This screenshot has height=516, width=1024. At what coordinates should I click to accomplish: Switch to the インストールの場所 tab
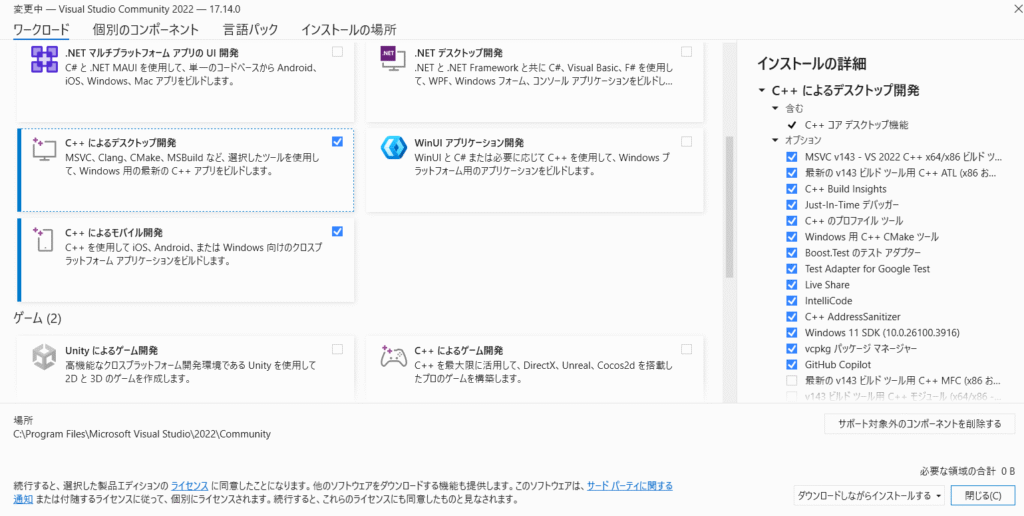(x=349, y=29)
